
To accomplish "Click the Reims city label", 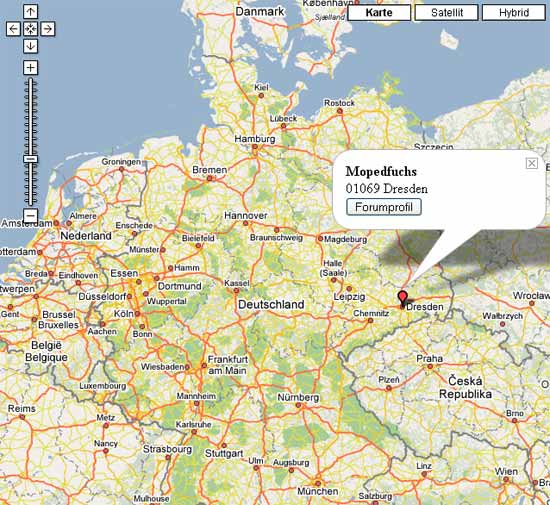I will (x=22, y=408).
